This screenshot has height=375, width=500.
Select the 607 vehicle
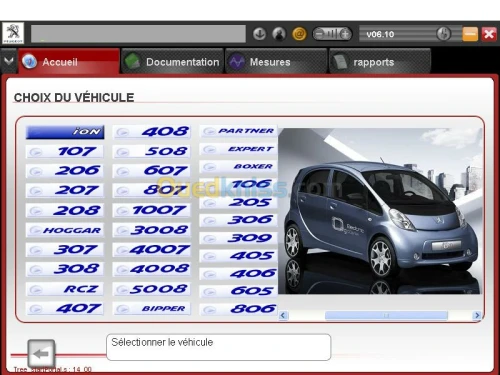[152, 171]
